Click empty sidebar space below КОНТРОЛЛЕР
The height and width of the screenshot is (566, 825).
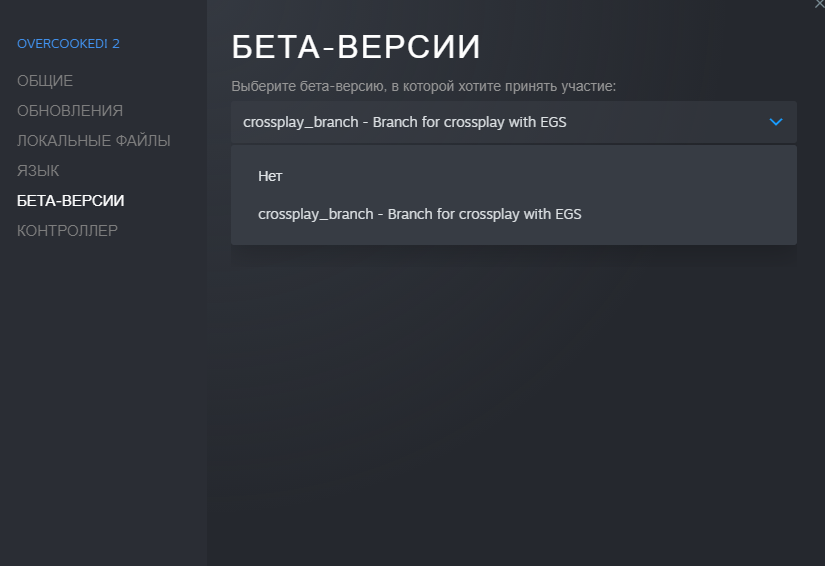(100, 400)
